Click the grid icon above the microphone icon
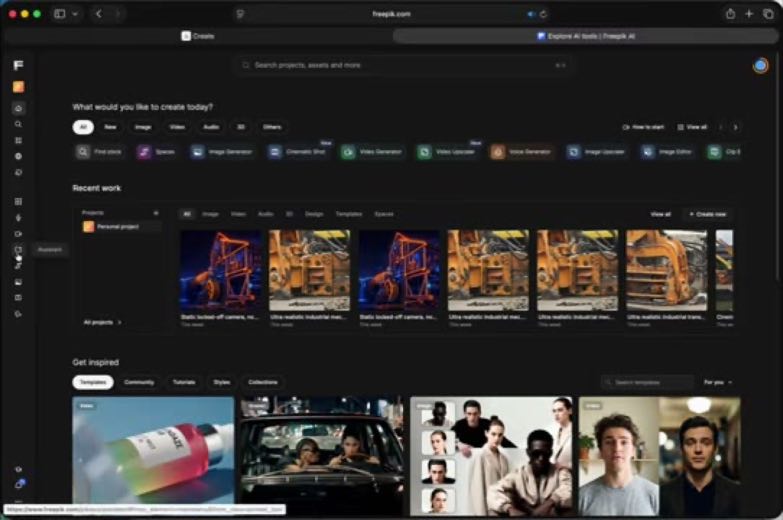783x520 pixels. 18,201
